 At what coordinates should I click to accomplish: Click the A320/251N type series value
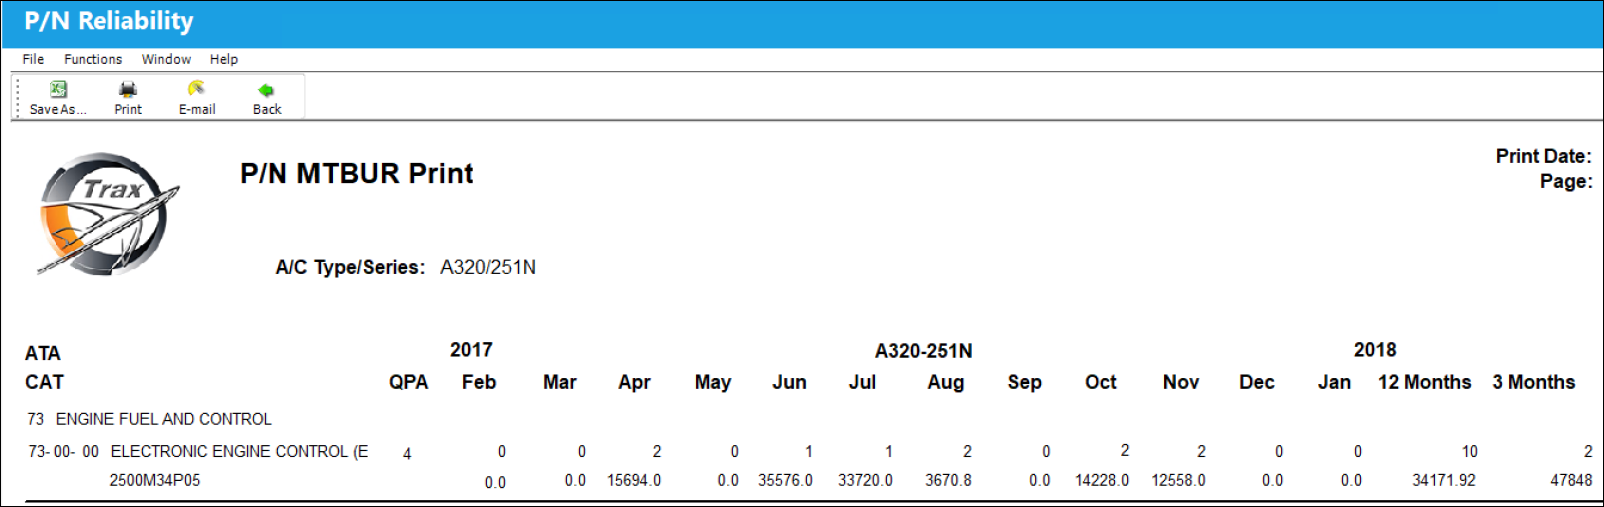(x=488, y=267)
